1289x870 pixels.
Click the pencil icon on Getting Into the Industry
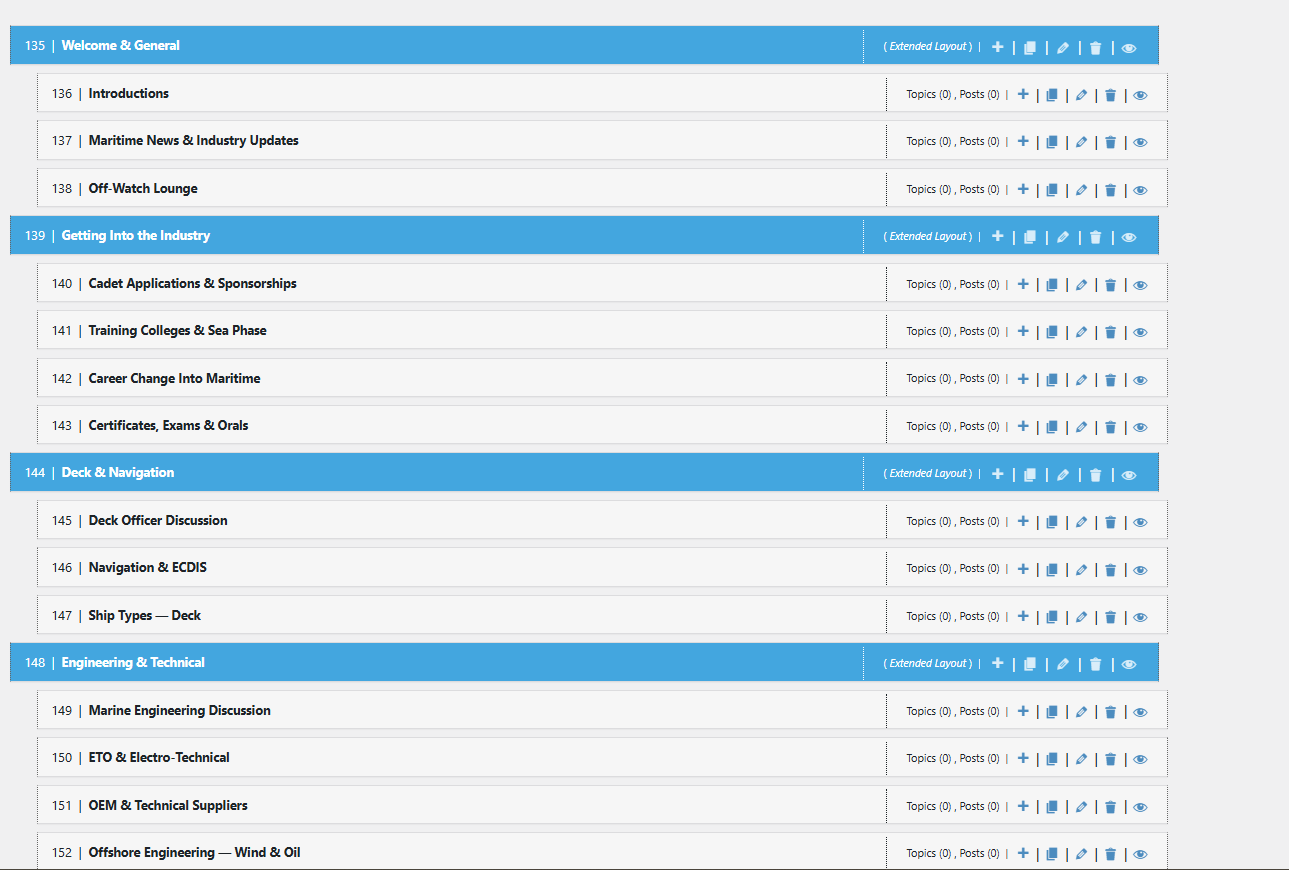1062,237
